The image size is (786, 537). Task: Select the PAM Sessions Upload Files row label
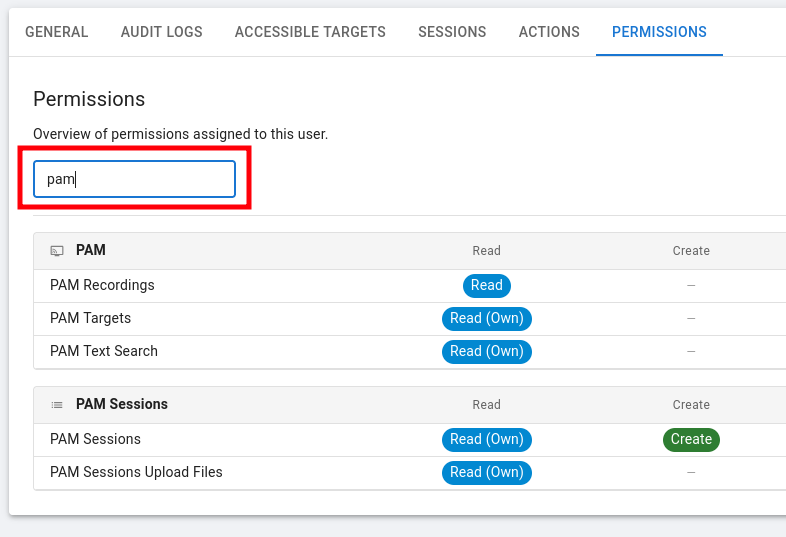(136, 472)
